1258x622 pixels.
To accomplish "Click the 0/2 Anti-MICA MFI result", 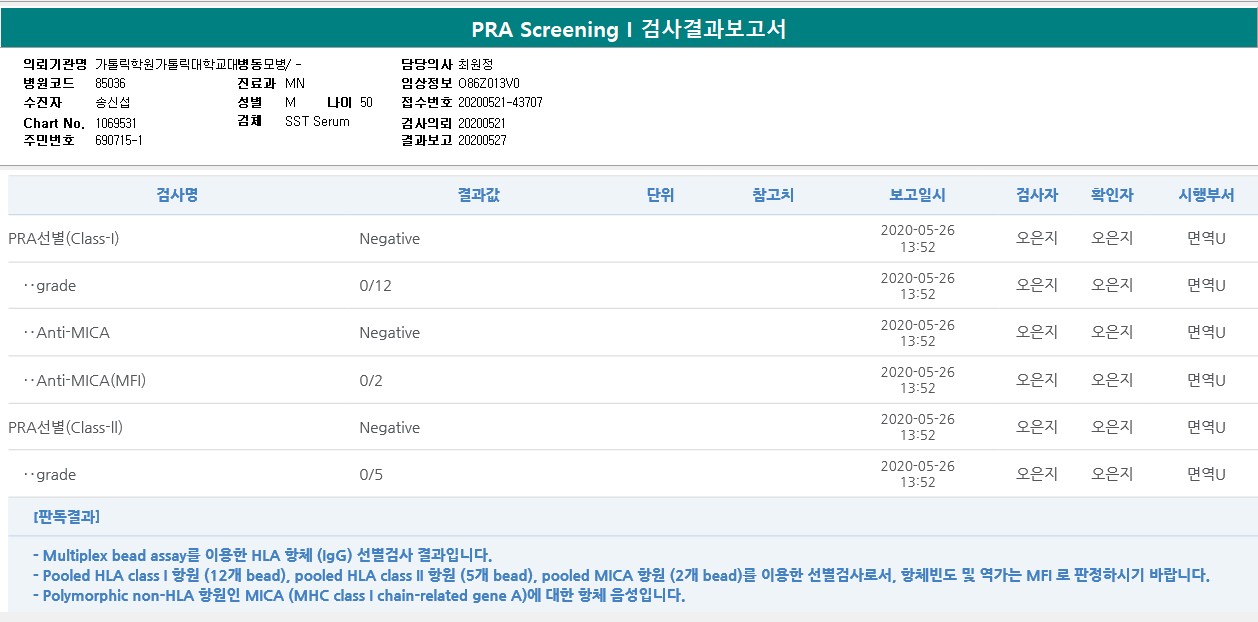I will [x=371, y=380].
